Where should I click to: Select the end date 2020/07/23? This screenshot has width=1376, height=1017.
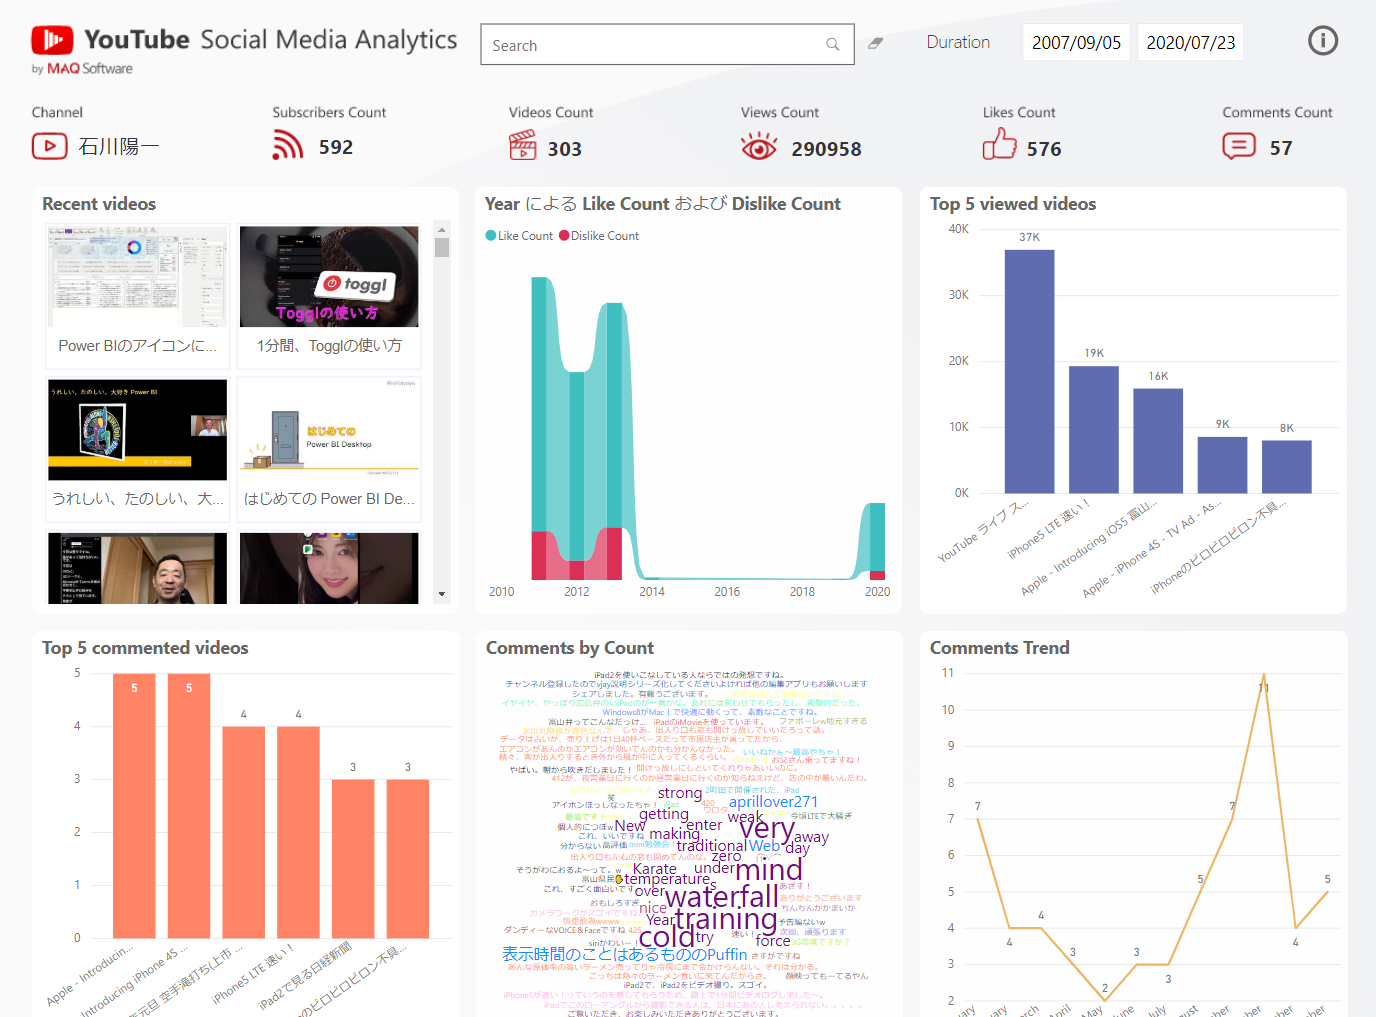pos(1190,42)
